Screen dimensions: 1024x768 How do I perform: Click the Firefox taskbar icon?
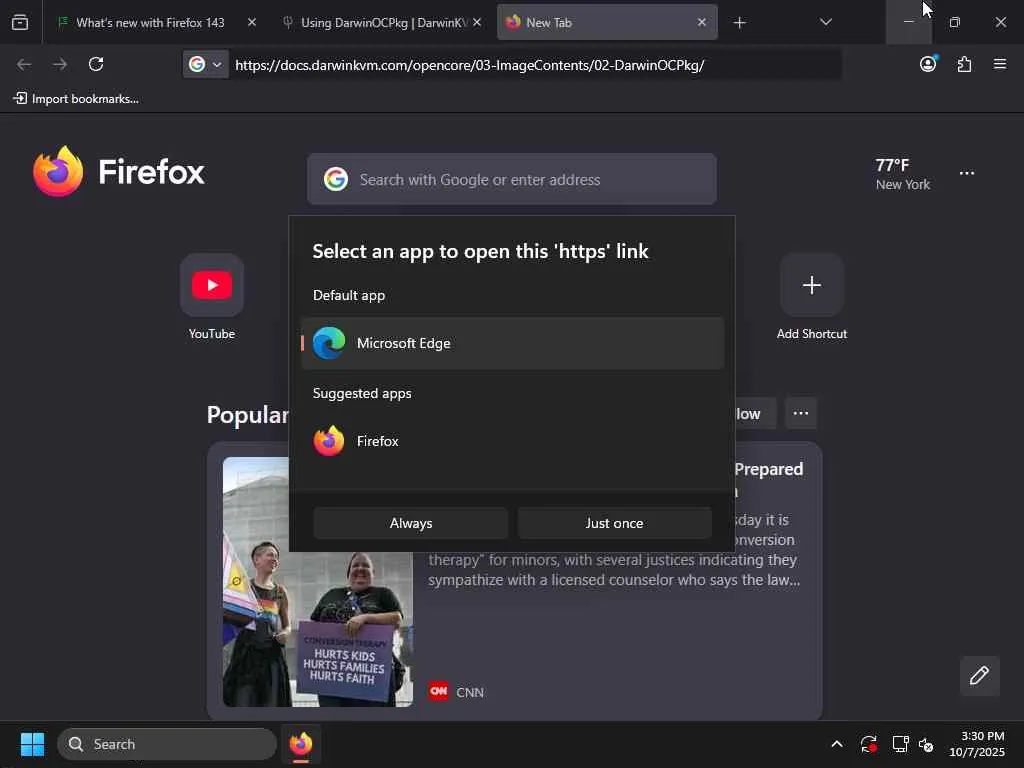click(x=301, y=744)
